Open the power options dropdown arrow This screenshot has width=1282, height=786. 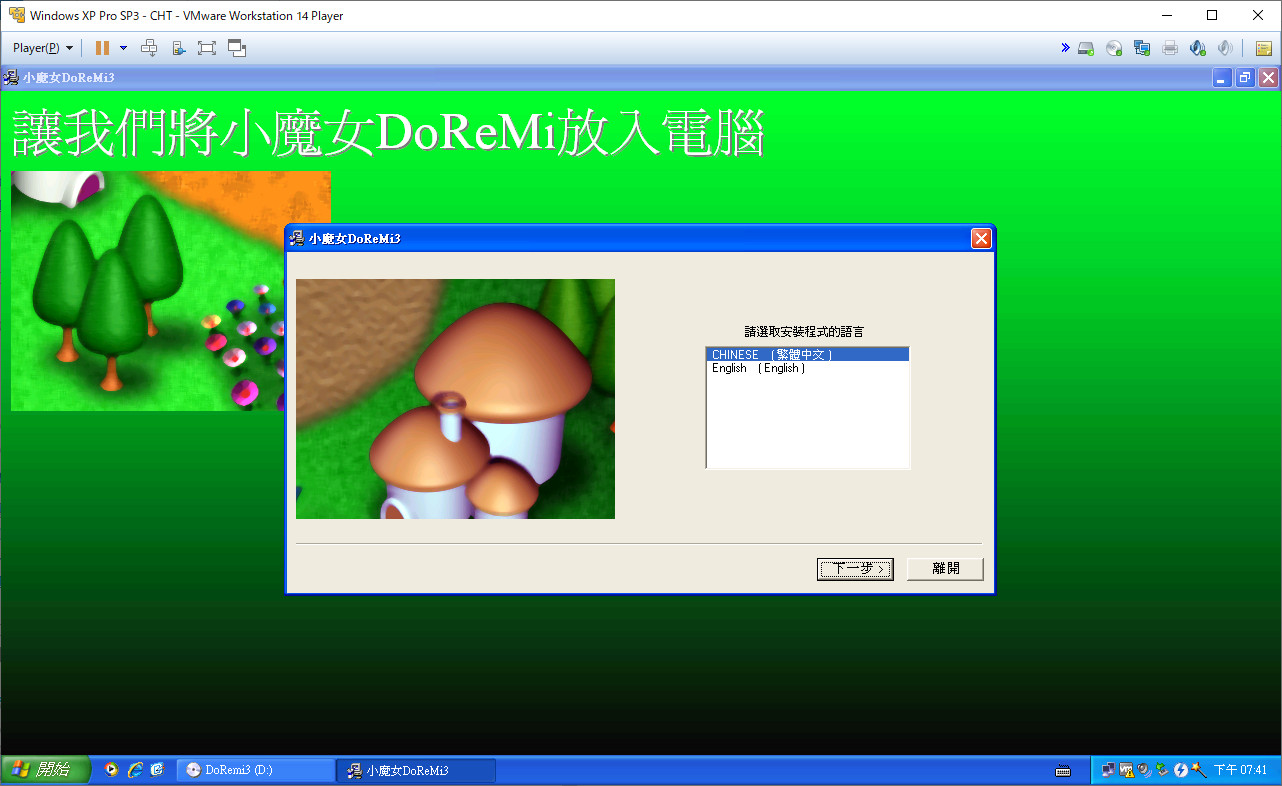coord(123,48)
